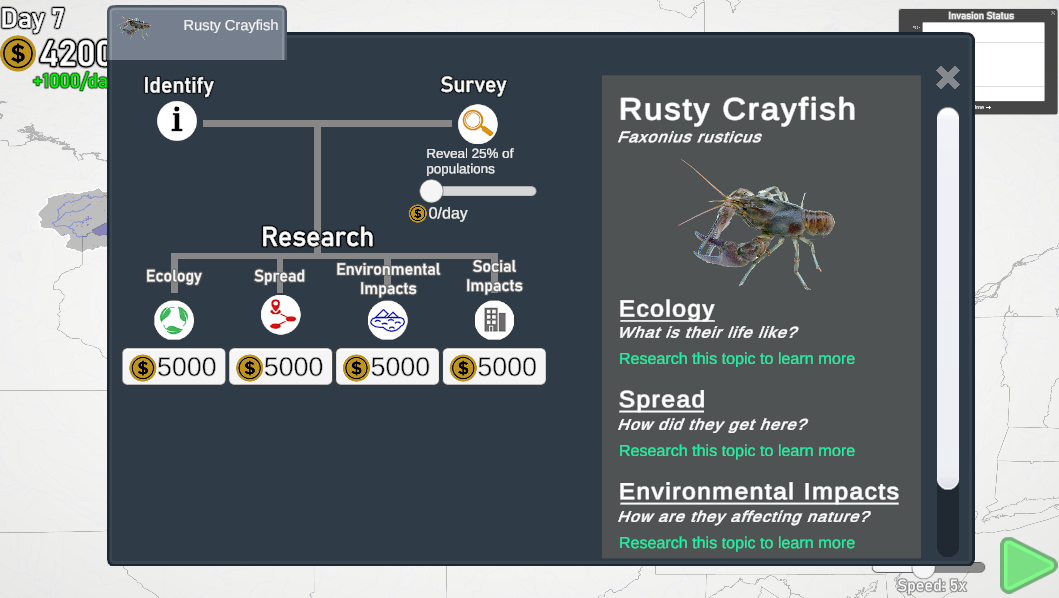
Task: Click the Rusty Crayfish photo
Action: pyautogui.click(x=756, y=224)
